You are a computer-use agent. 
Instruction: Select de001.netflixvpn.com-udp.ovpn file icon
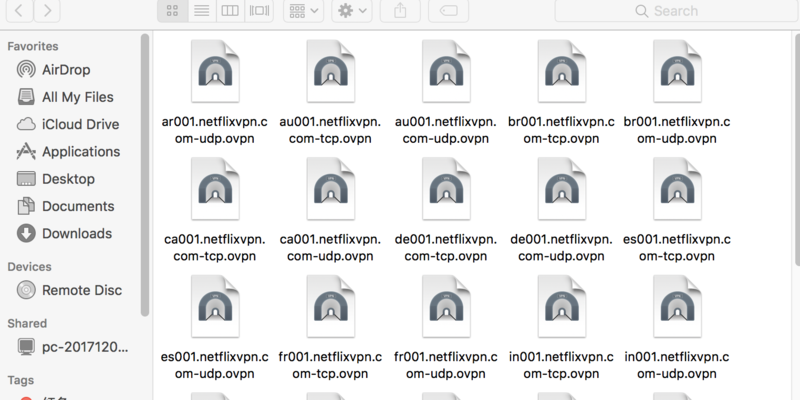562,189
